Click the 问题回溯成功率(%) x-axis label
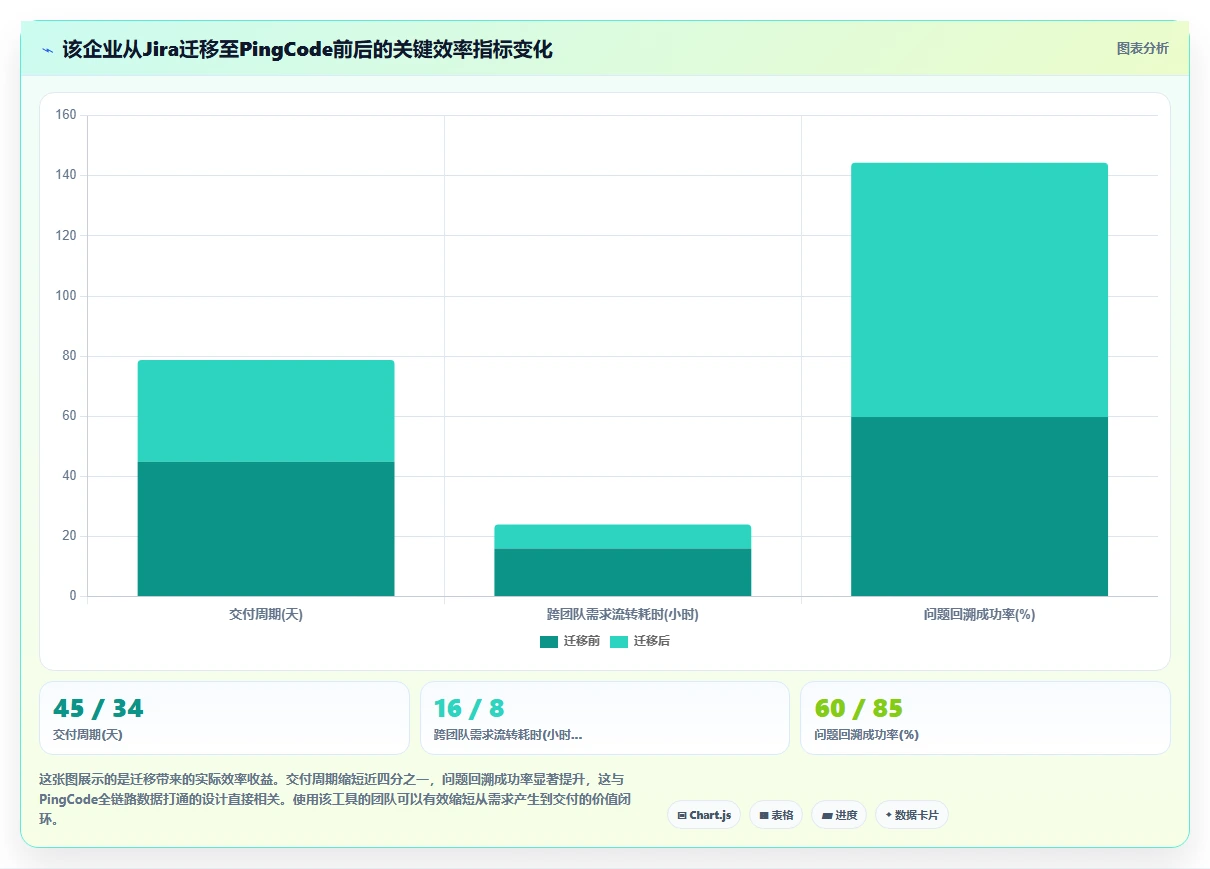 979,615
